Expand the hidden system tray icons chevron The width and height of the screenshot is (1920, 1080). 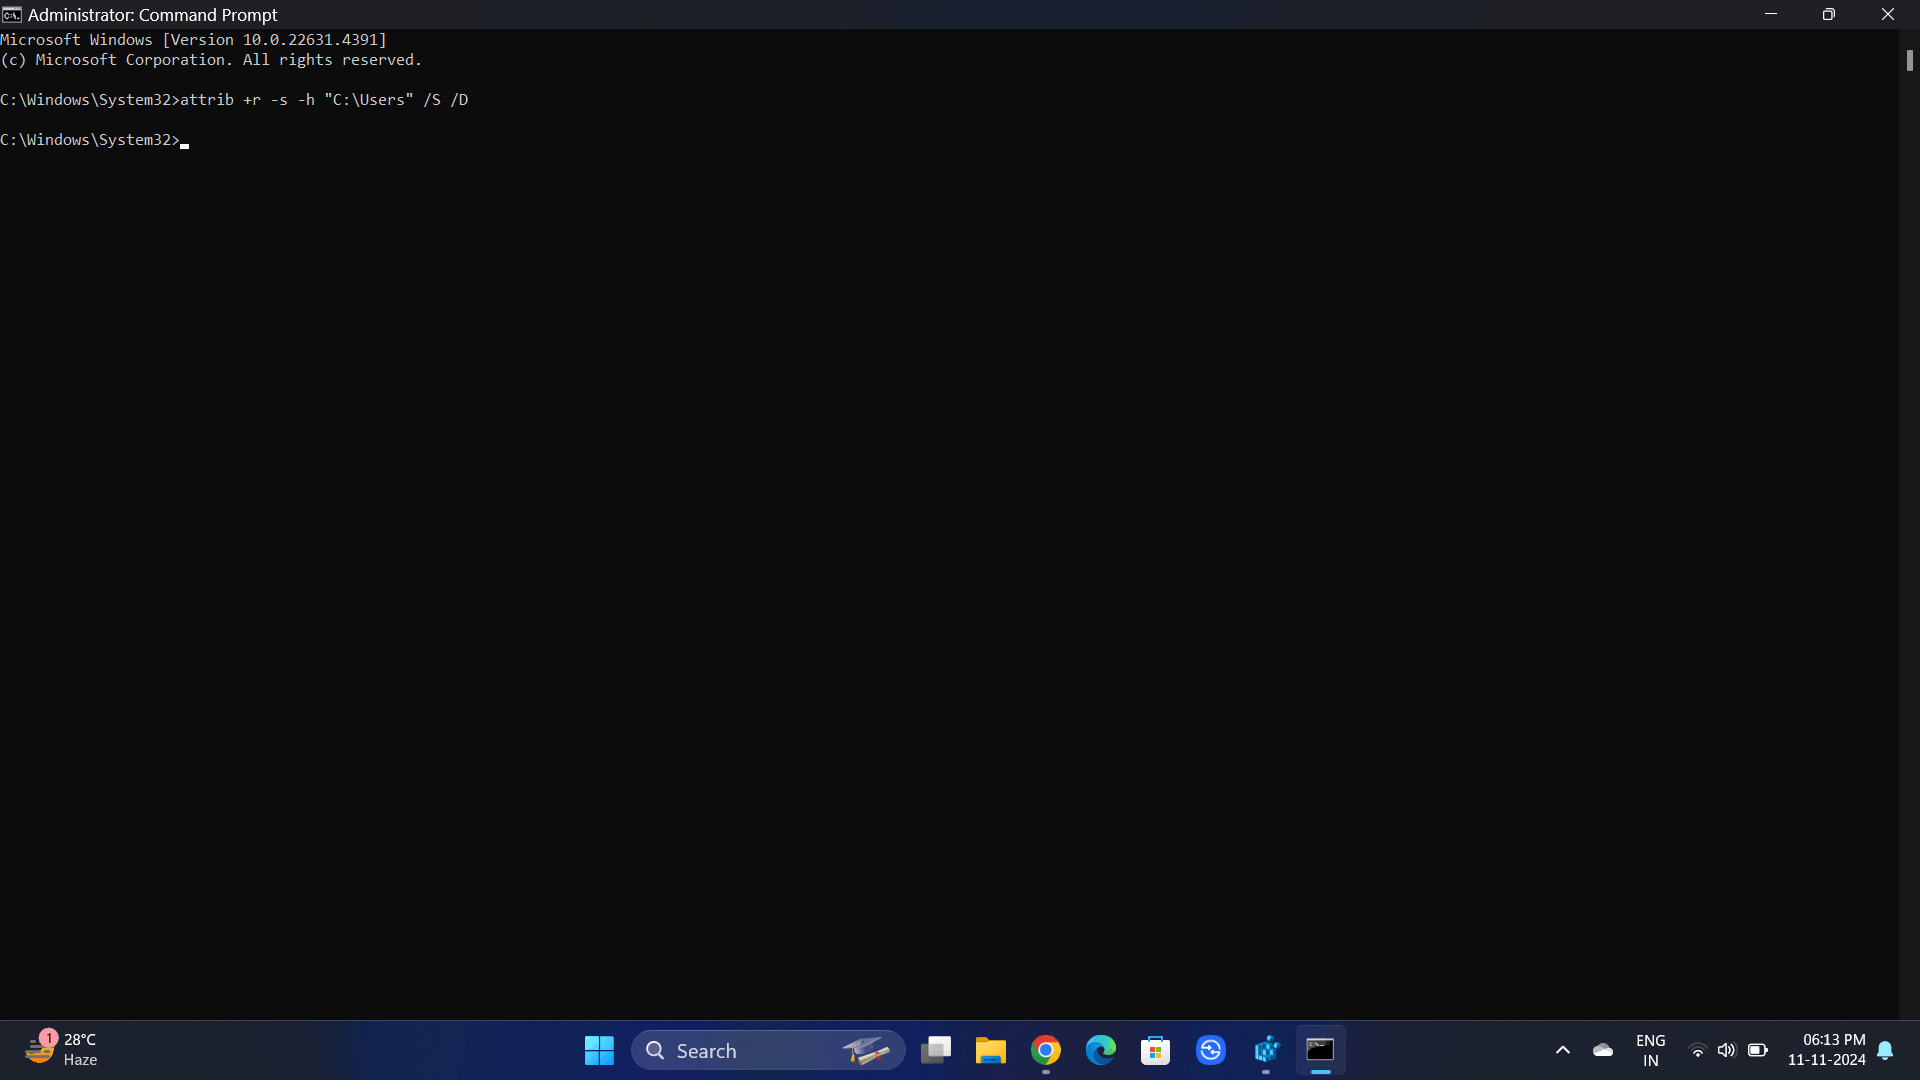click(1563, 1050)
